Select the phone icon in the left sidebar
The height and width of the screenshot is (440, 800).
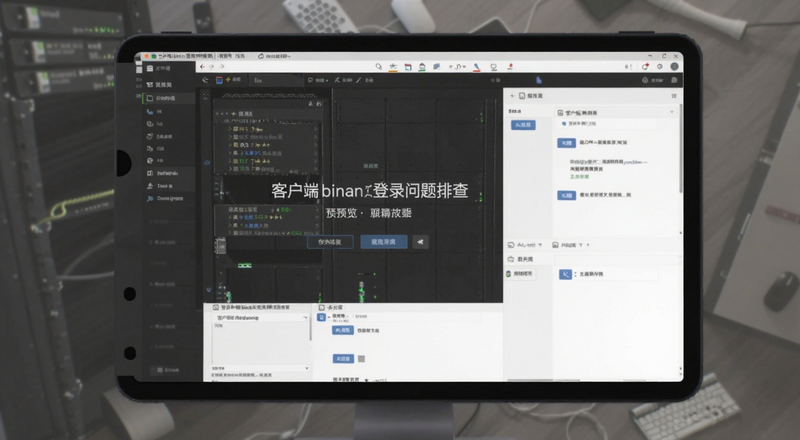click(149, 111)
